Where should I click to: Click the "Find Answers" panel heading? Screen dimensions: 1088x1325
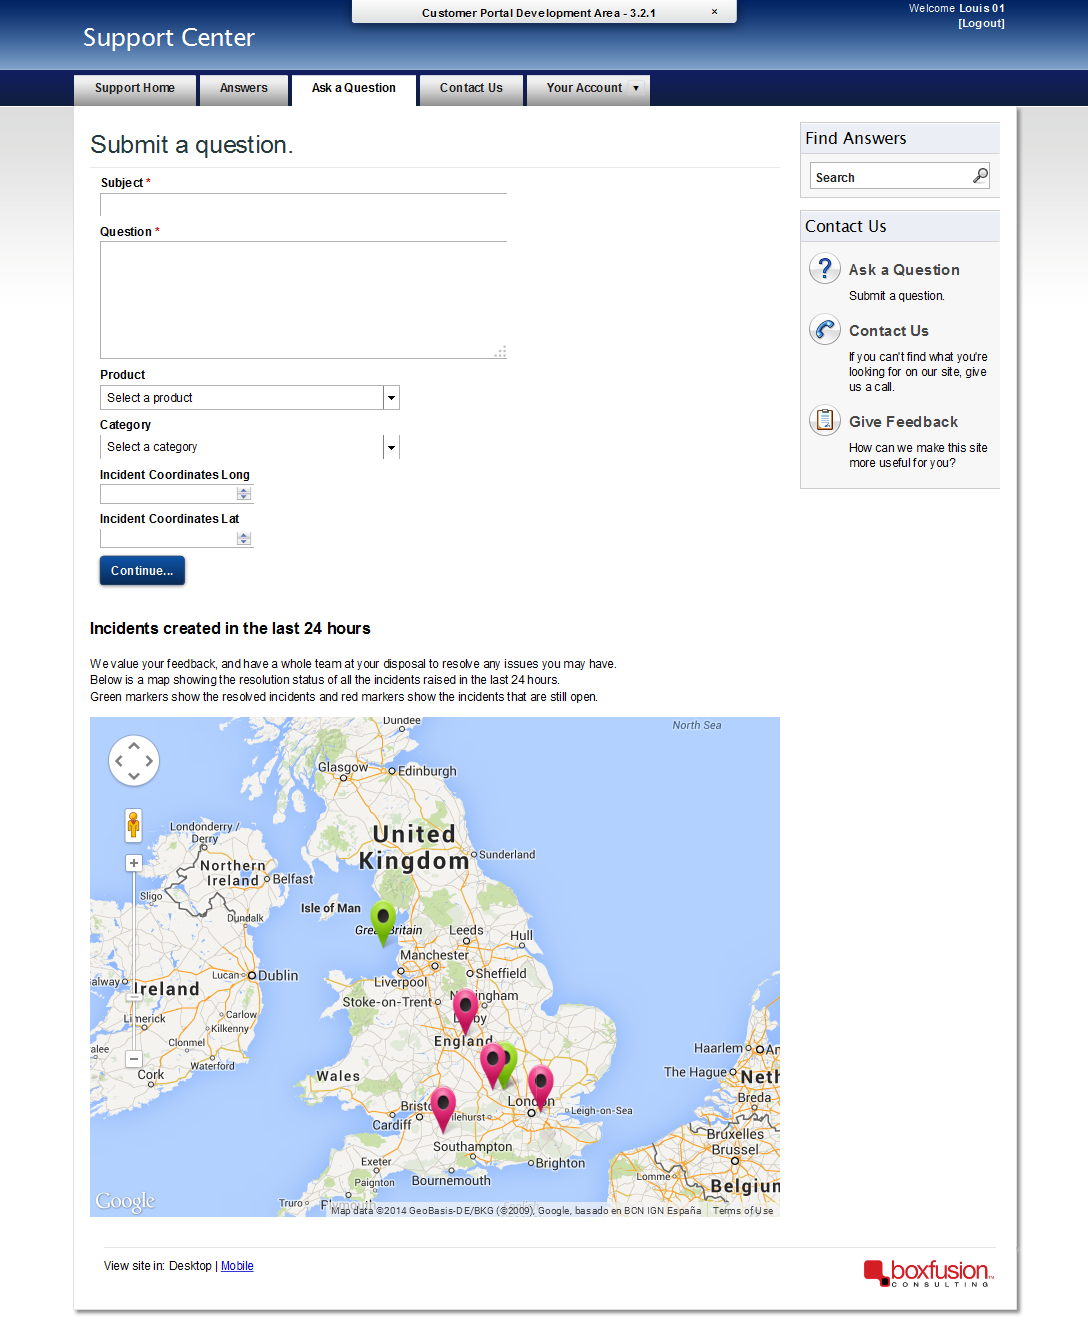pyautogui.click(x=856, y=138)
